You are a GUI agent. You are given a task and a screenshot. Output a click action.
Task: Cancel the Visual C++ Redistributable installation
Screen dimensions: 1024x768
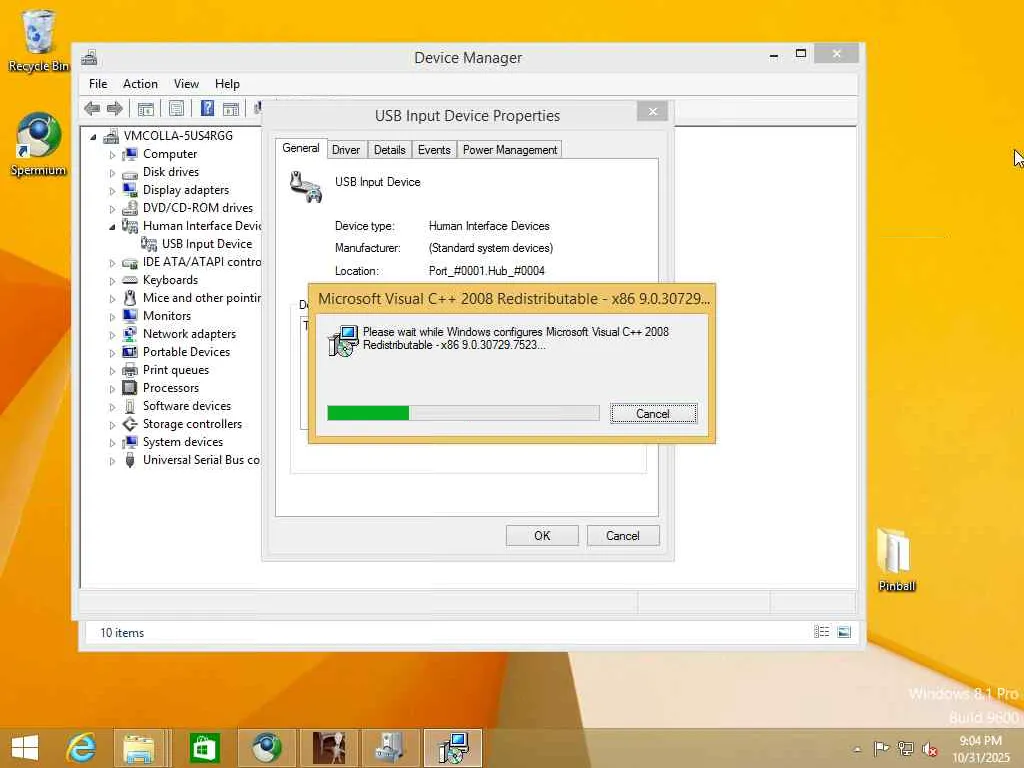pyautogui.click(x=653, y=413)
